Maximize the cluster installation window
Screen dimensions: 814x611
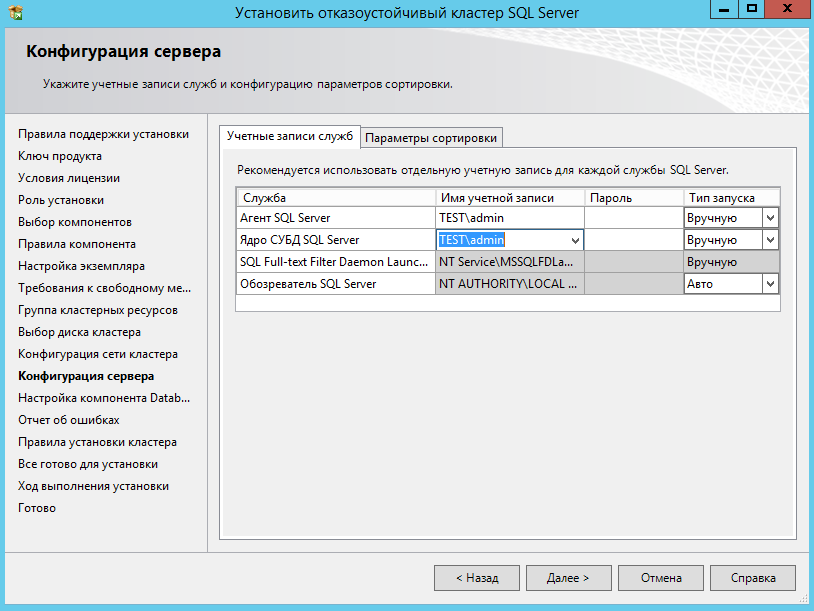click(x=751, y=9)
